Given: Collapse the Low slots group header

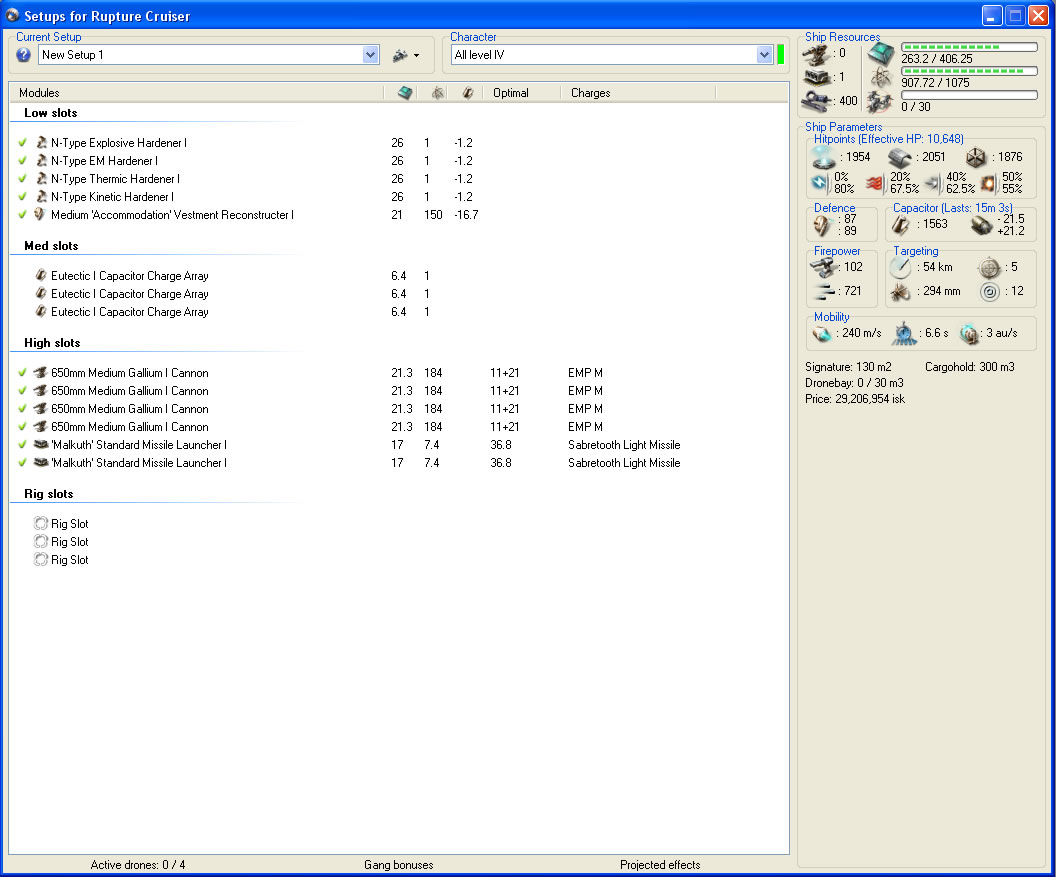Looking at the screenshot, I should [x=51, y=113].
